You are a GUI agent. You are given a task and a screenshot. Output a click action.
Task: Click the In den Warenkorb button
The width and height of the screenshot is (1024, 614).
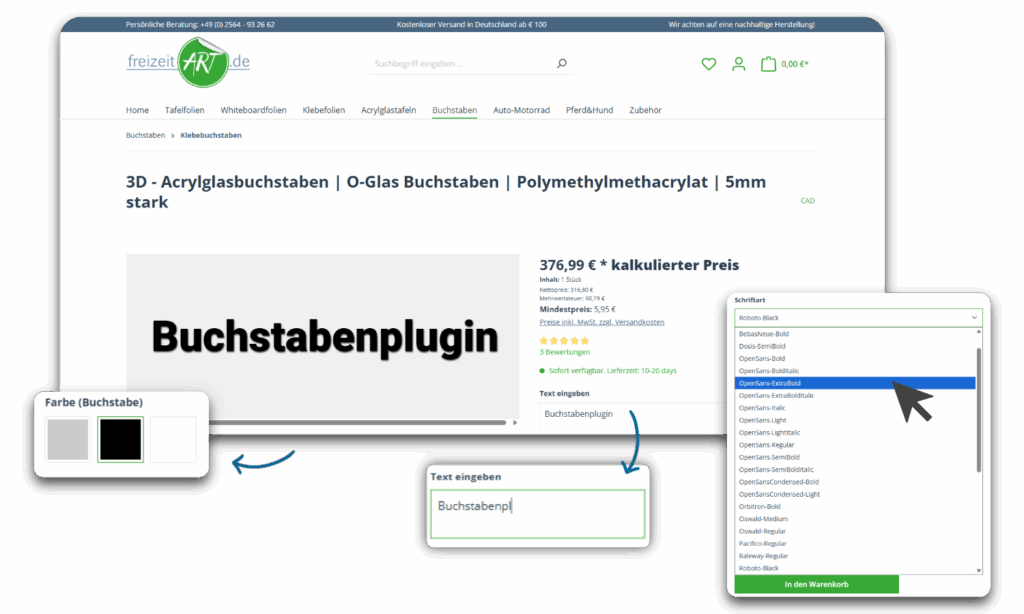point(815,584)
